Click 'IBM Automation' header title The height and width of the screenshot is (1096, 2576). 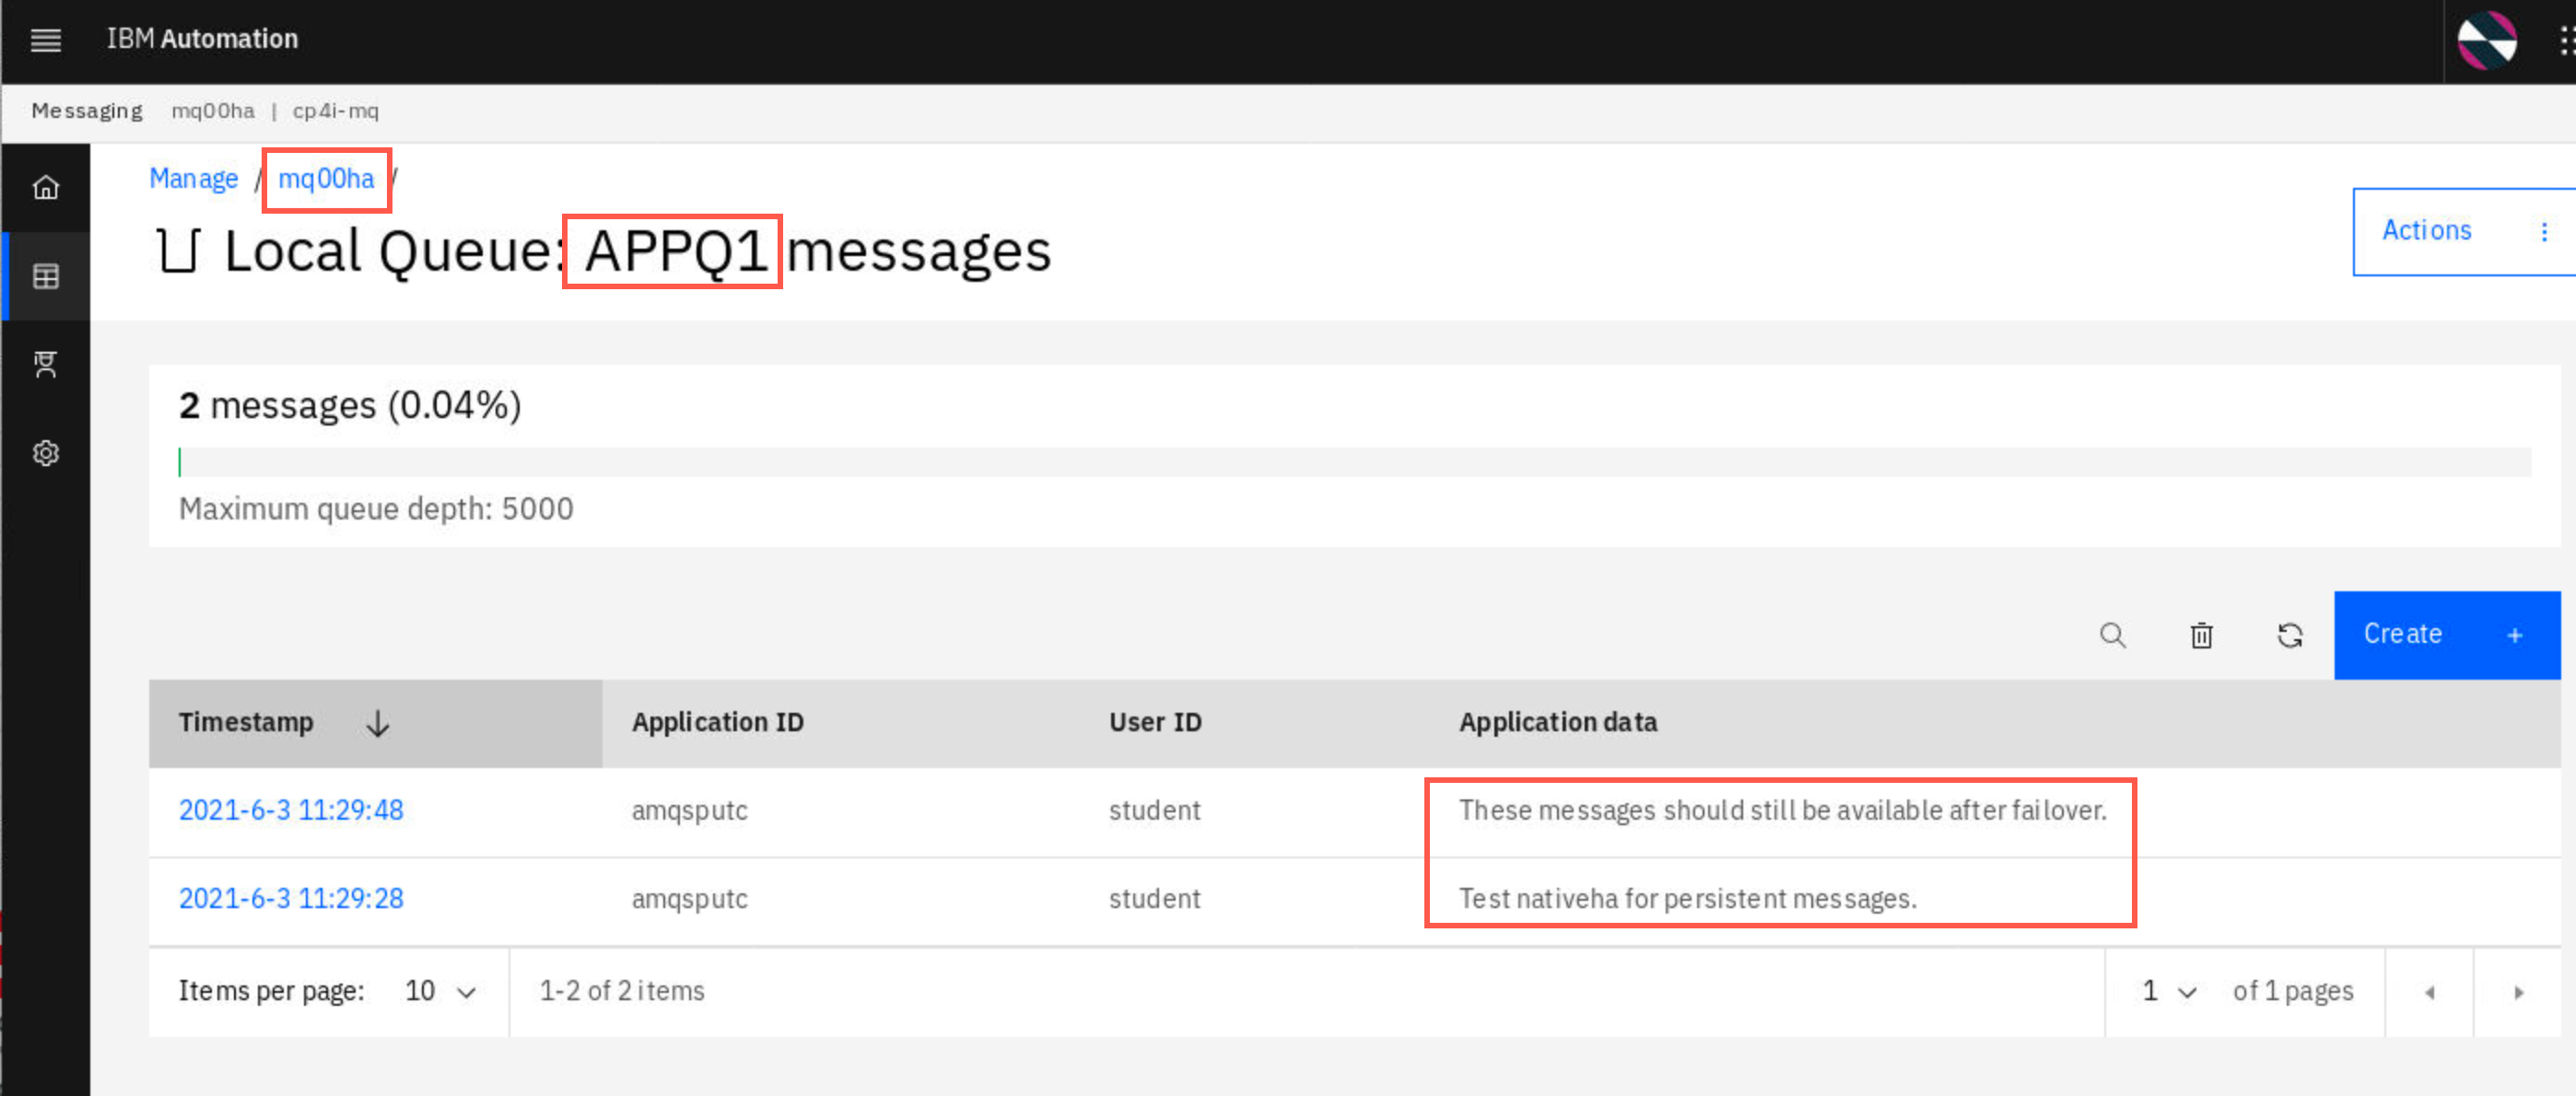pyautogui.click(x=202, y=39)
